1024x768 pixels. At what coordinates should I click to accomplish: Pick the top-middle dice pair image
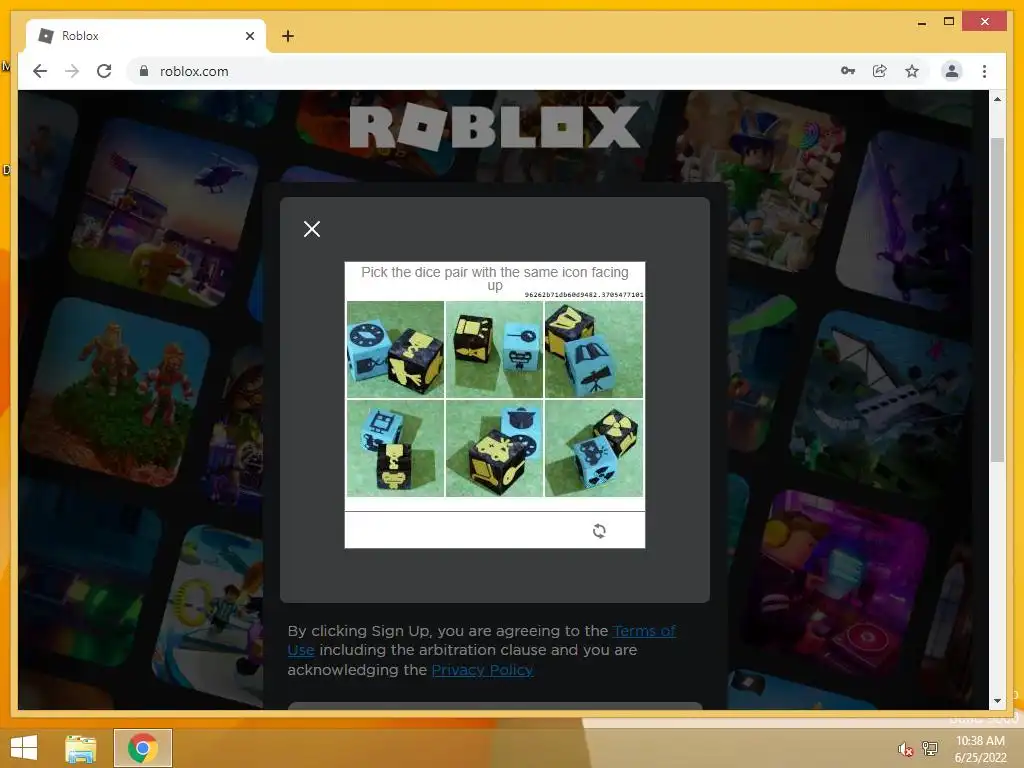pyautogui.click(x=494, y=349)
